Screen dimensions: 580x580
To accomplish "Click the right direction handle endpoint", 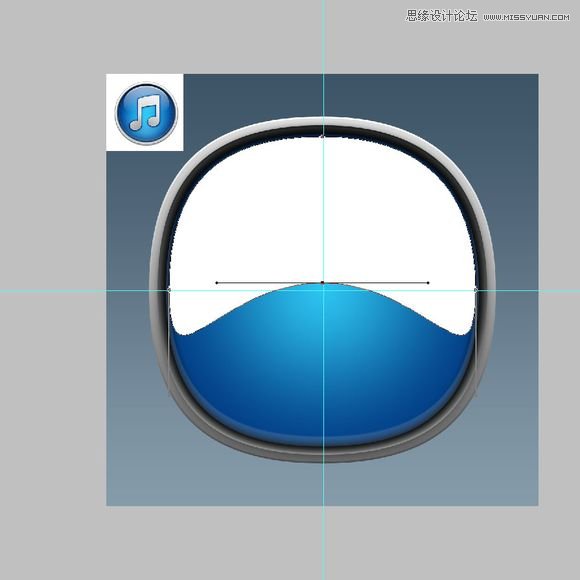I will (428, 283).
